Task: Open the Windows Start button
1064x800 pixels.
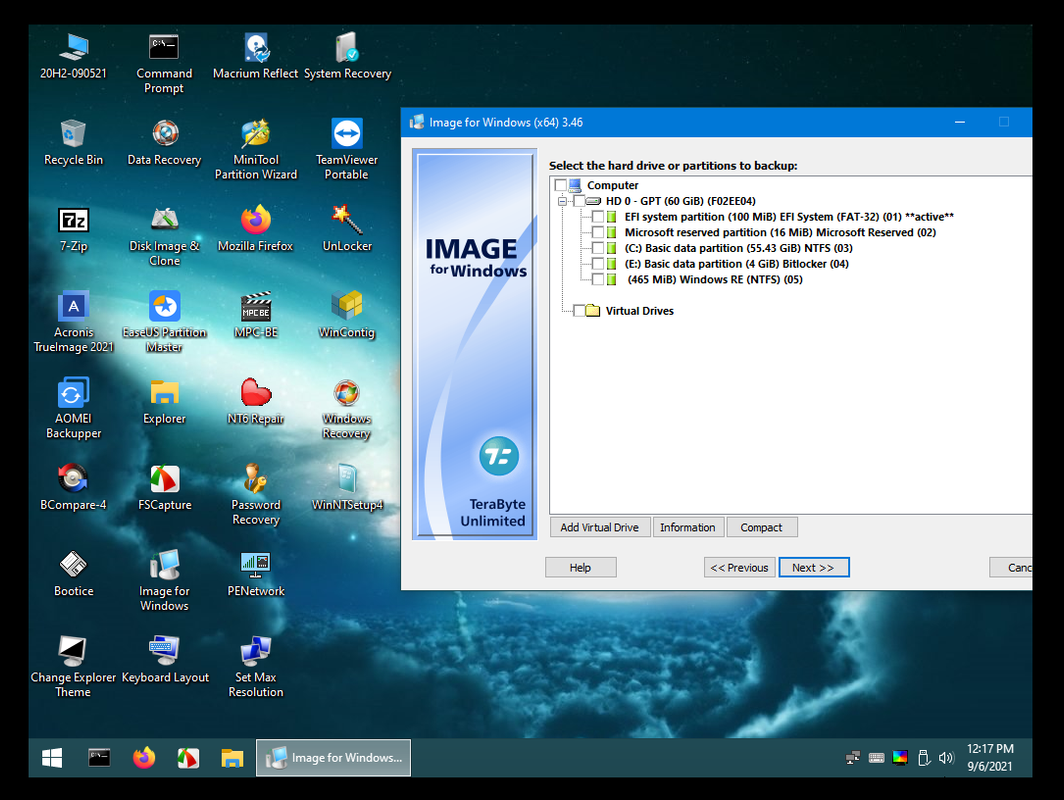Action: pyautogui.click(x=52, y=757)
